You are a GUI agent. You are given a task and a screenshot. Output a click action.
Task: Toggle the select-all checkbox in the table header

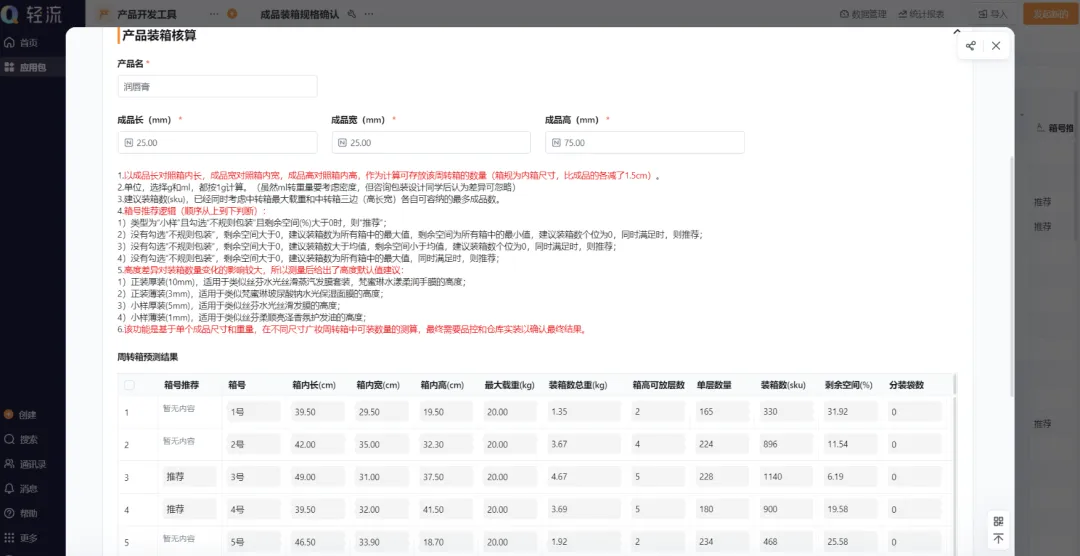129,385
